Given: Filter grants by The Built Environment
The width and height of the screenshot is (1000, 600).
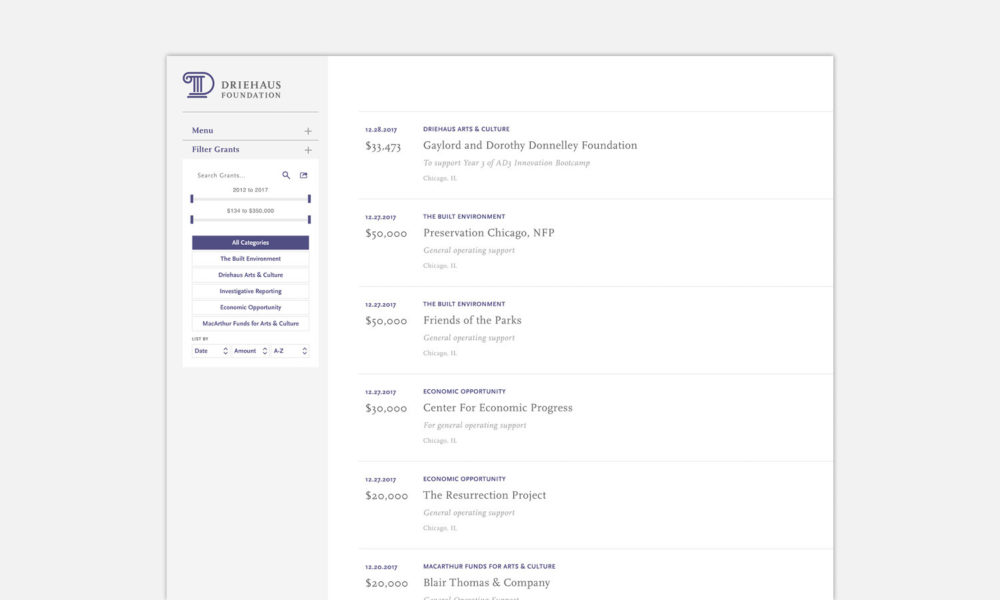Looking at the screenshot, I should (249, 258).
